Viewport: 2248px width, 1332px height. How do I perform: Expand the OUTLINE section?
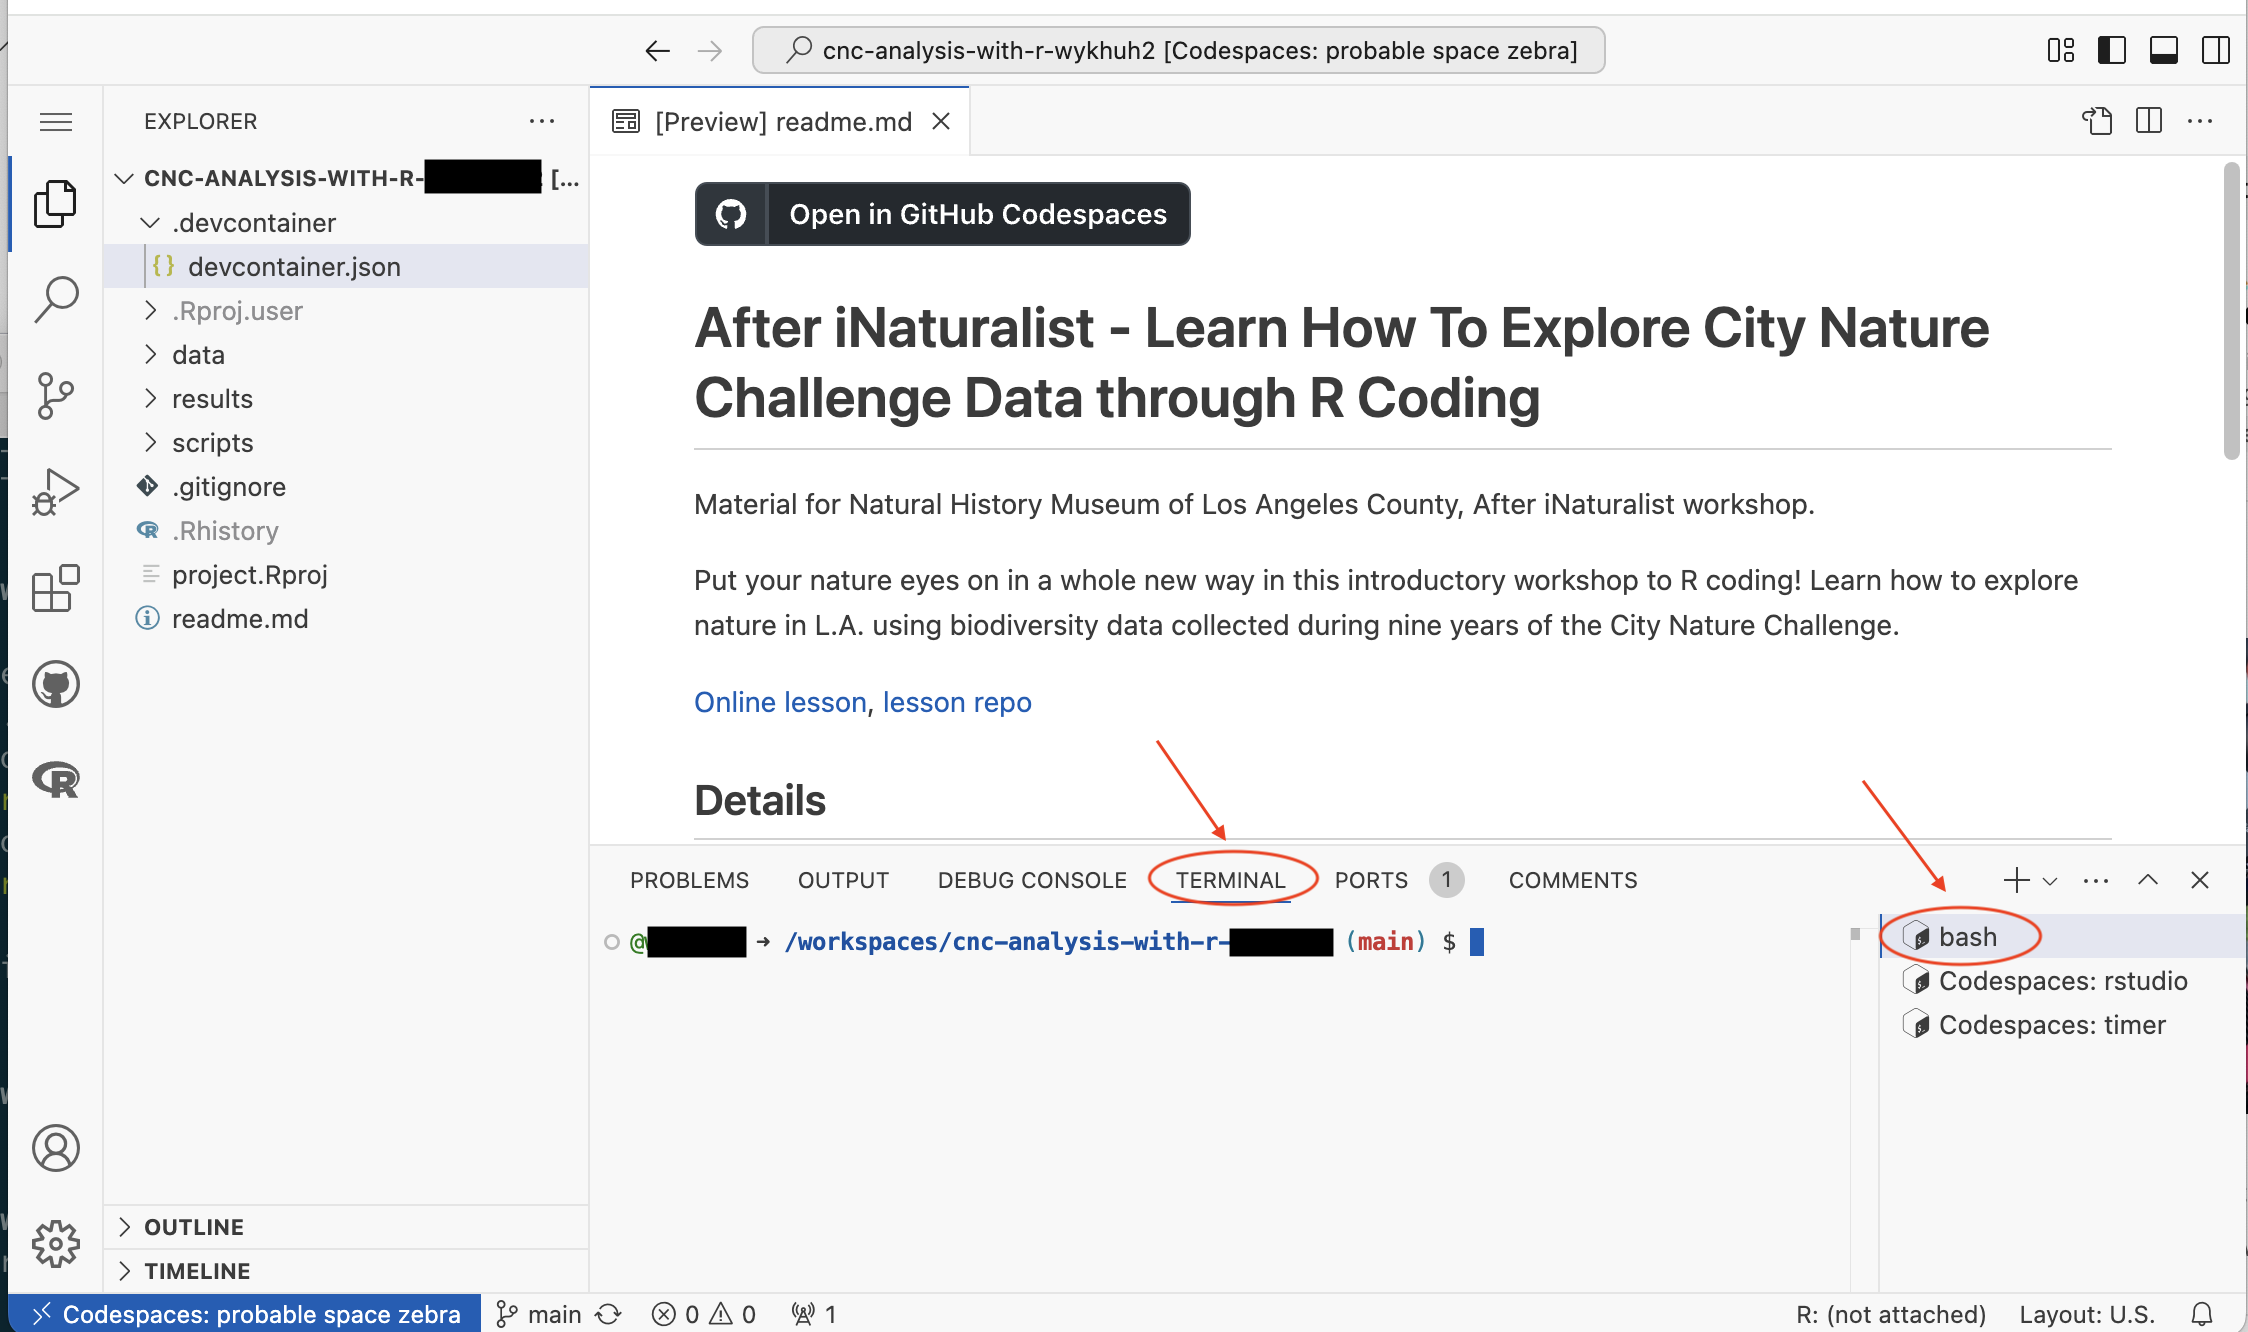click(x=346, y=1227)
